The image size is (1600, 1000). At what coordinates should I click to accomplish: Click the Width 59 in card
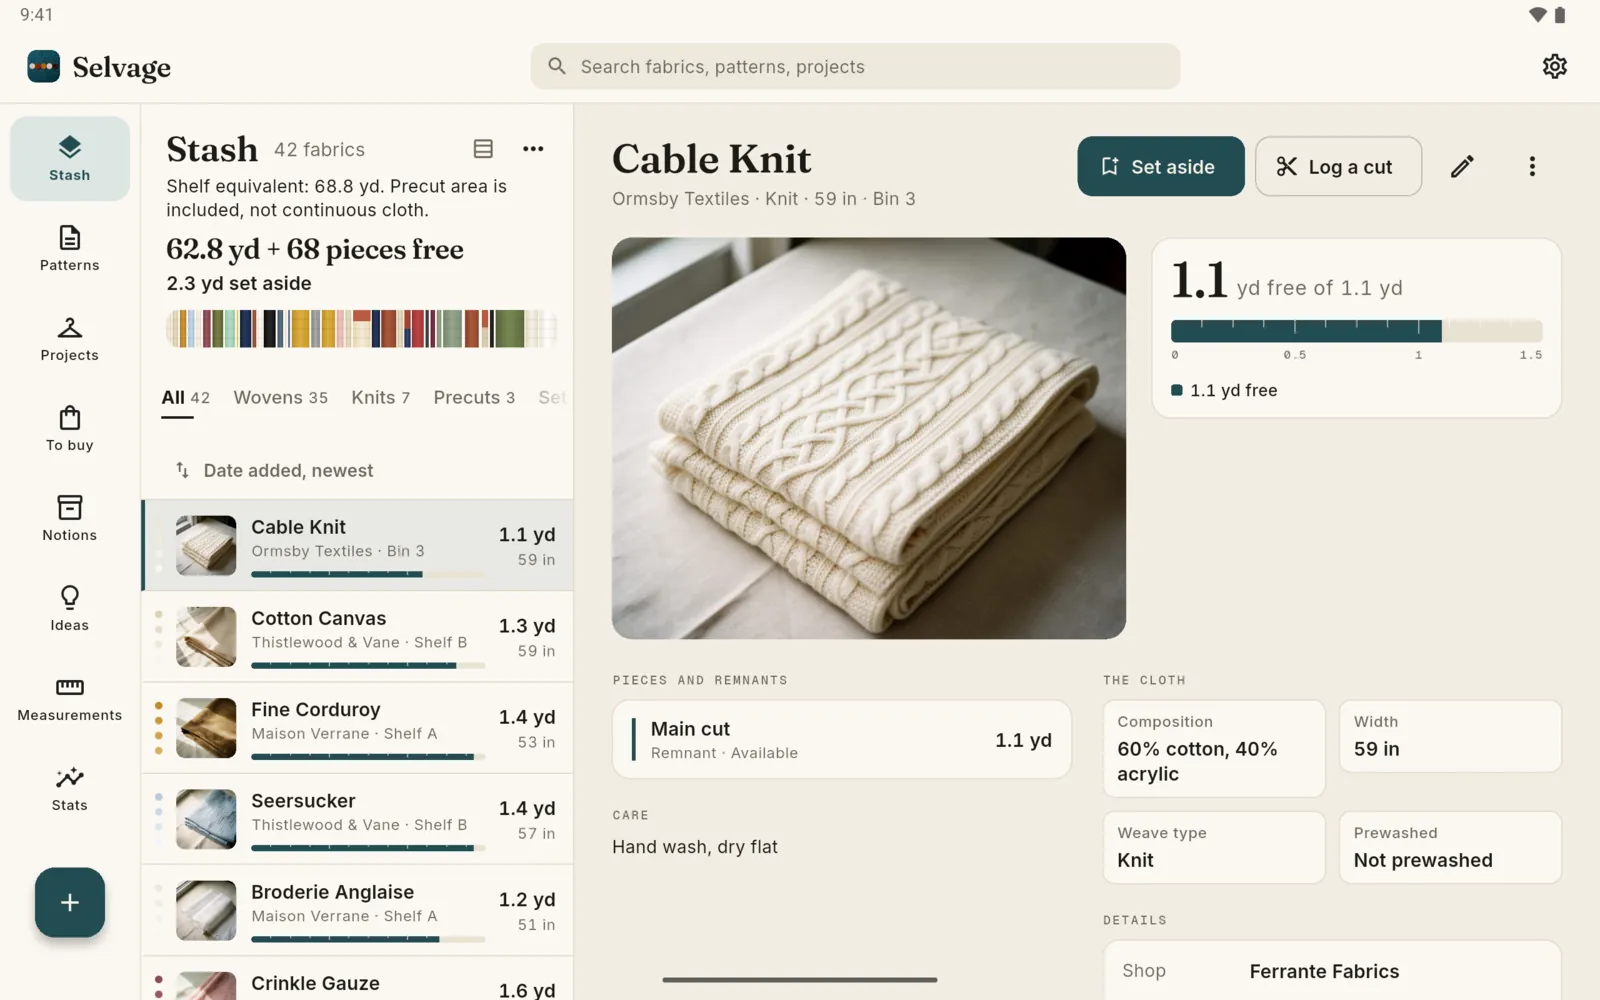tap(1450, 736)
